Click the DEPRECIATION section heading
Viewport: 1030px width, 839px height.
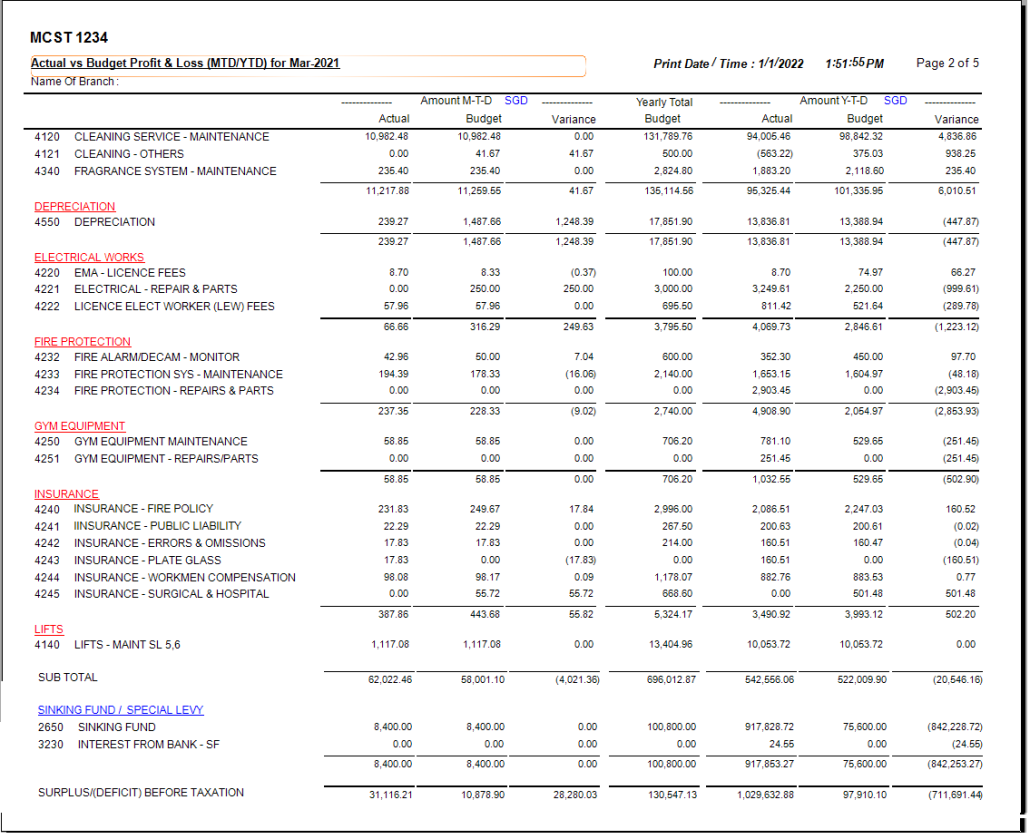point(74,207)
